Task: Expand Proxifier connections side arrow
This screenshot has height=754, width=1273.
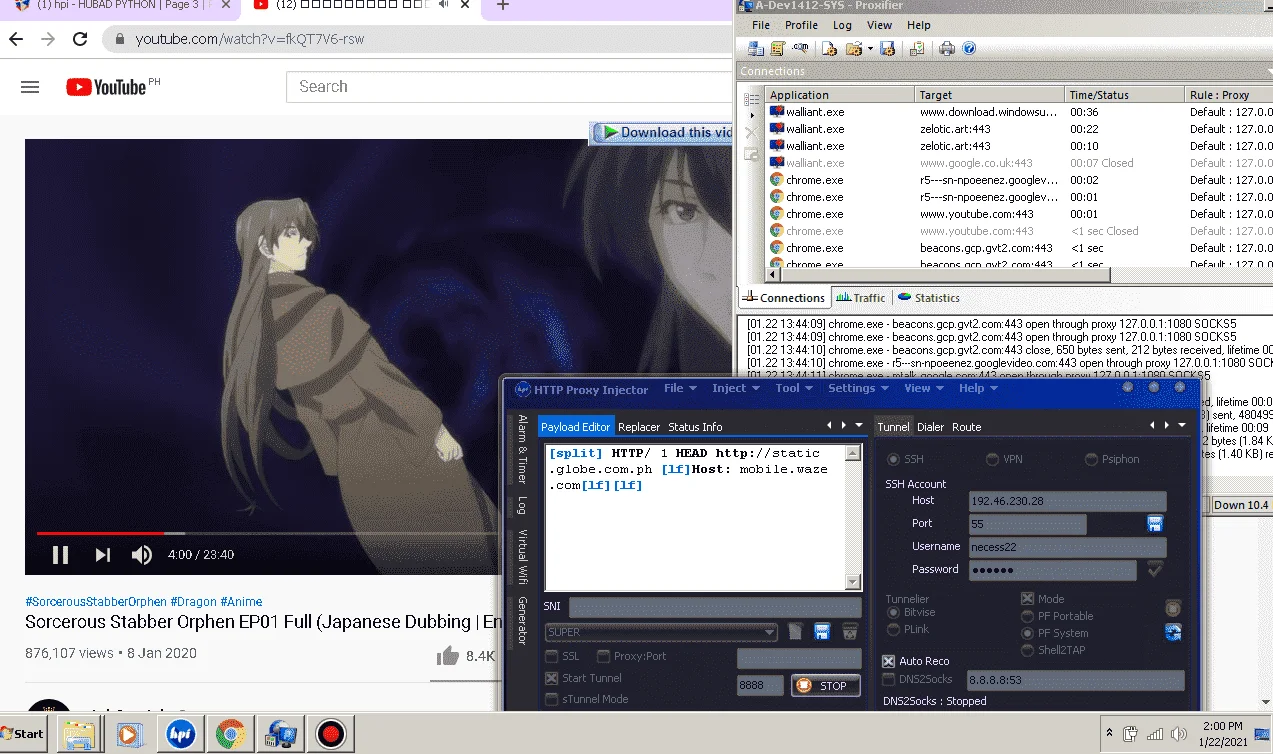Action: [752, 115]
